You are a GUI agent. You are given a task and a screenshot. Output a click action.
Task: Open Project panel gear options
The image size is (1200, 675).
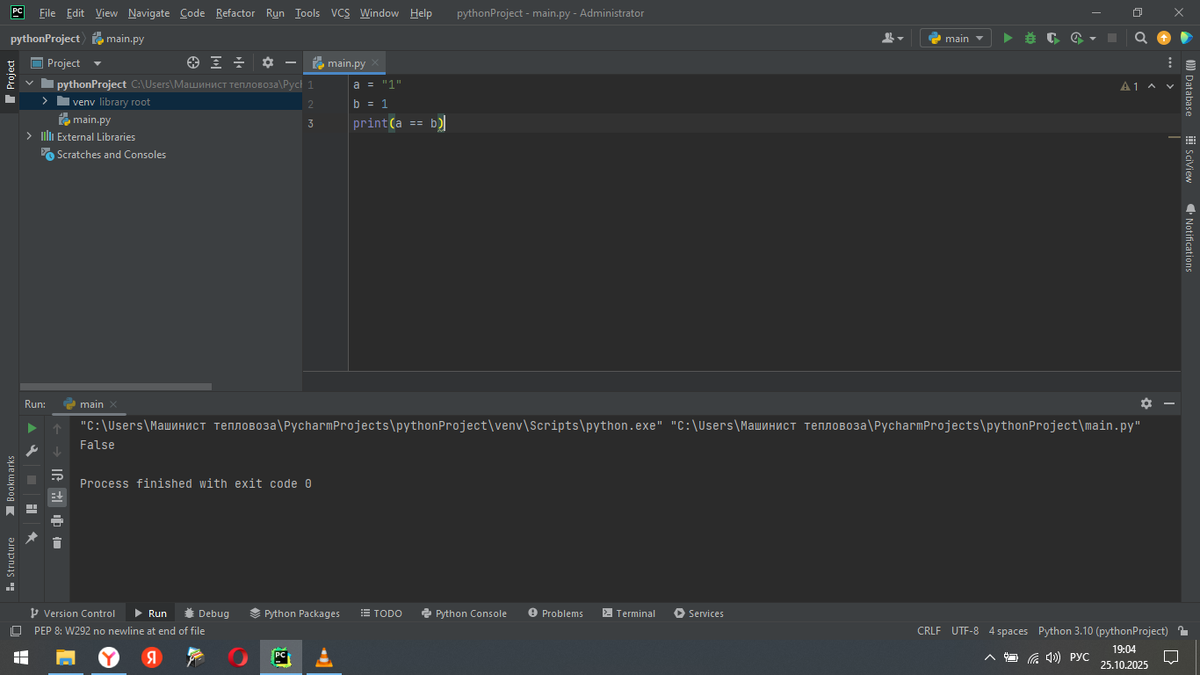click(268, 63)
